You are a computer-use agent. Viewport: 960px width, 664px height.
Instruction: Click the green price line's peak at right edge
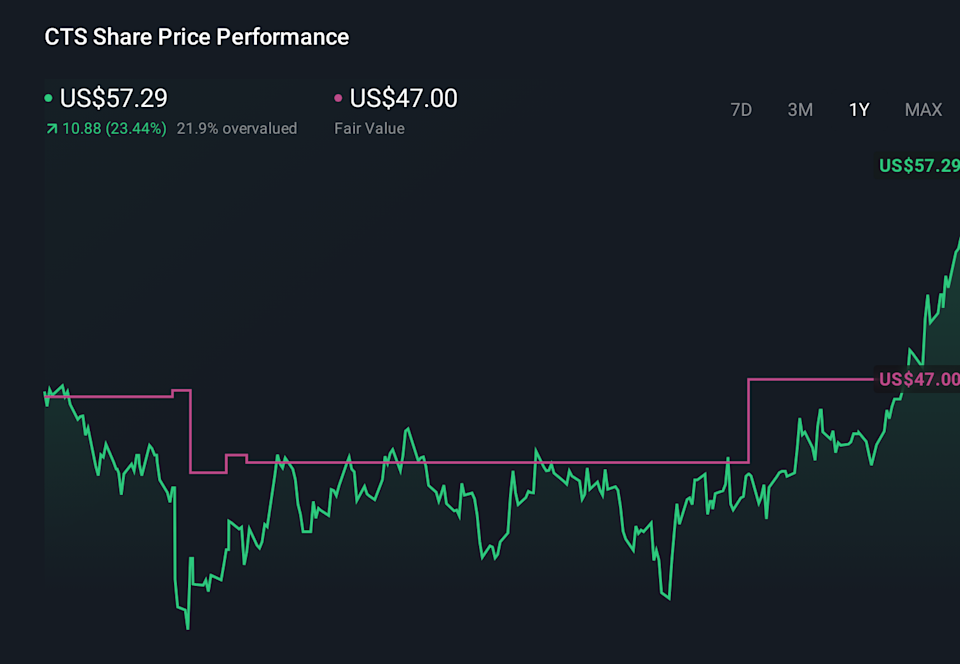[957, 241]
